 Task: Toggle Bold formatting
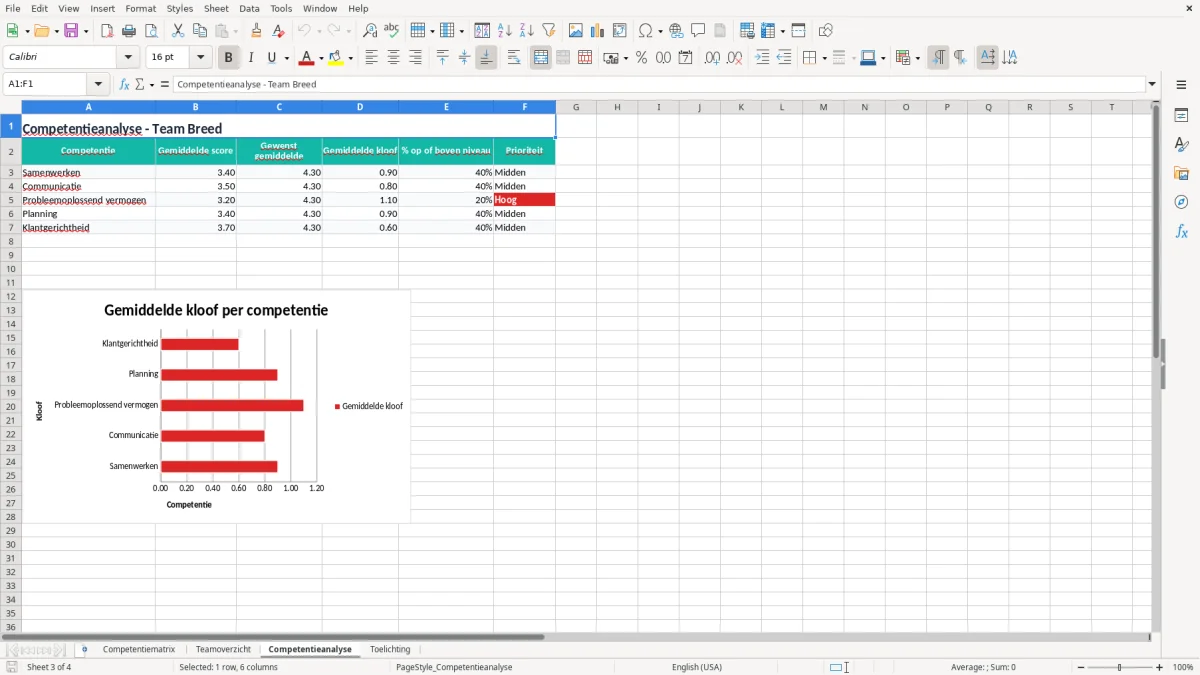(x=228, y=58)
